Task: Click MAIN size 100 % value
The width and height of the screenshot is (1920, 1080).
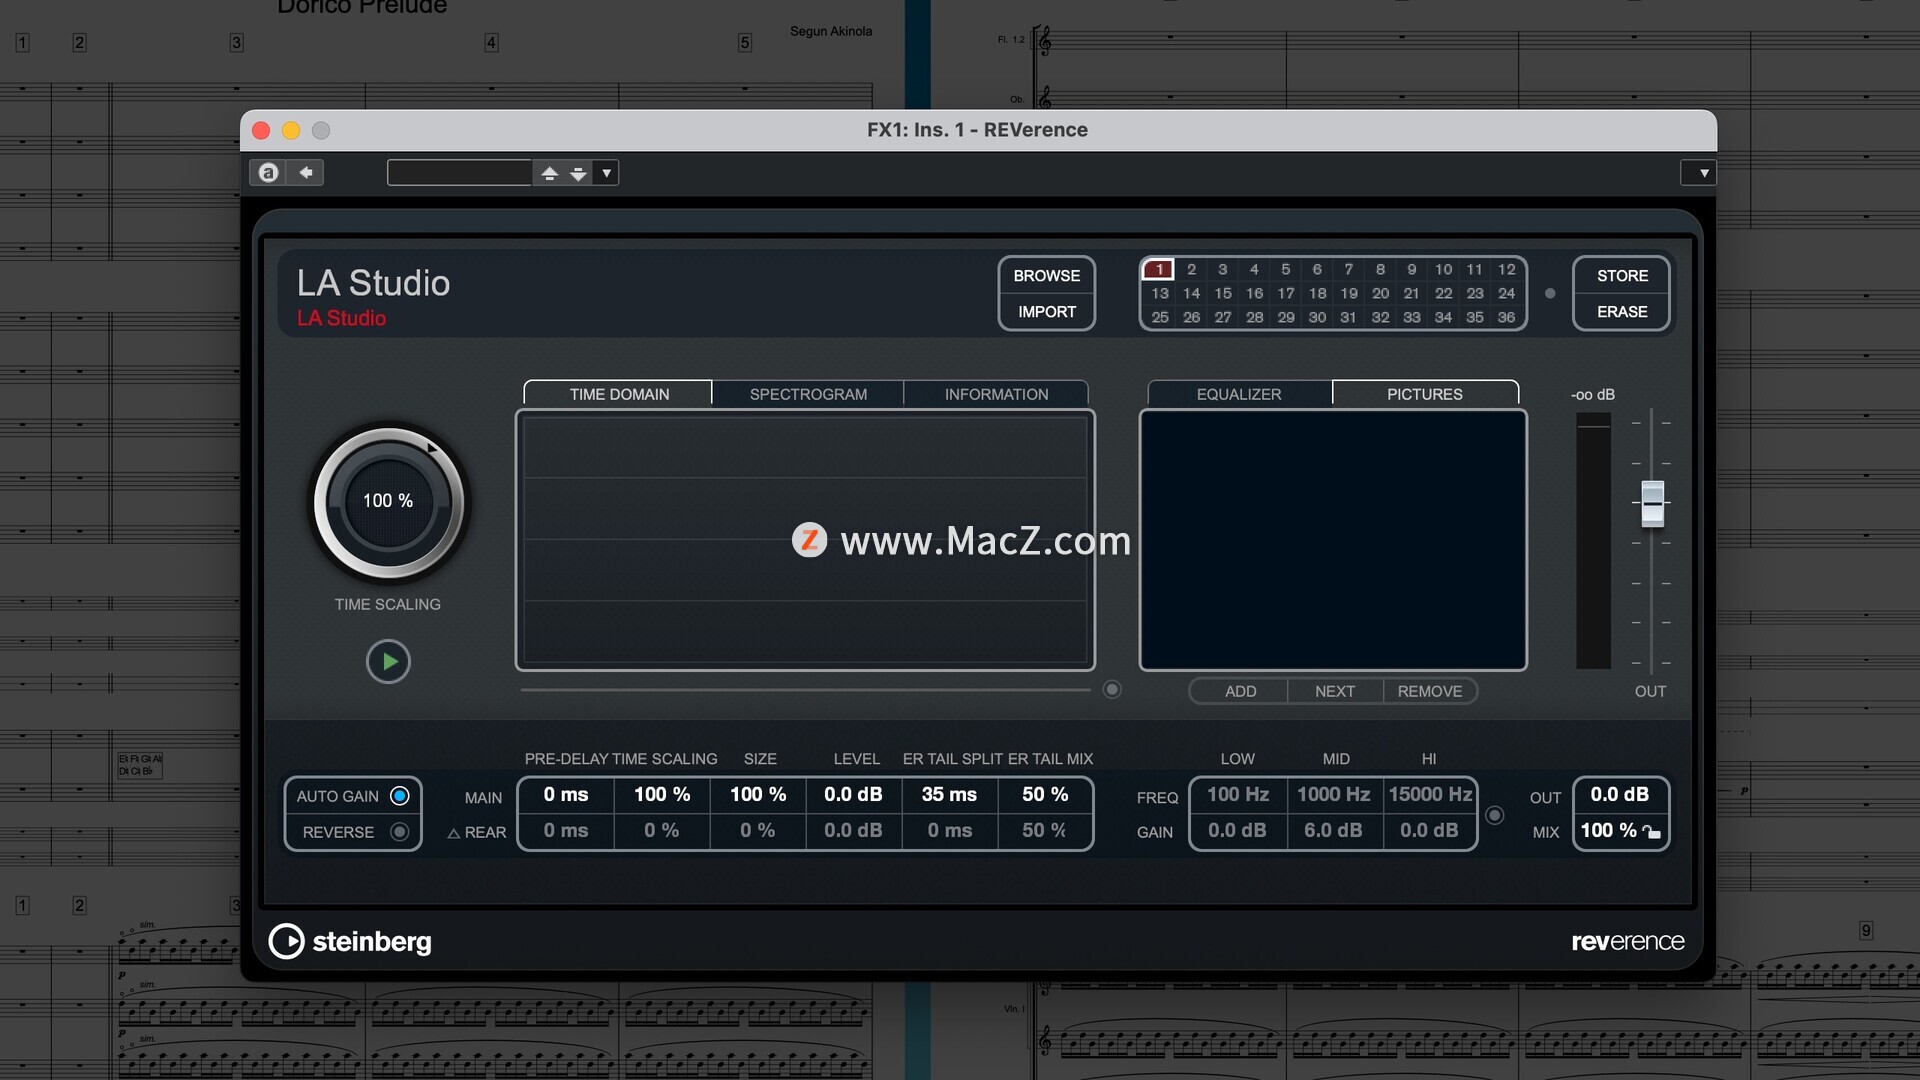Action: 757,794
